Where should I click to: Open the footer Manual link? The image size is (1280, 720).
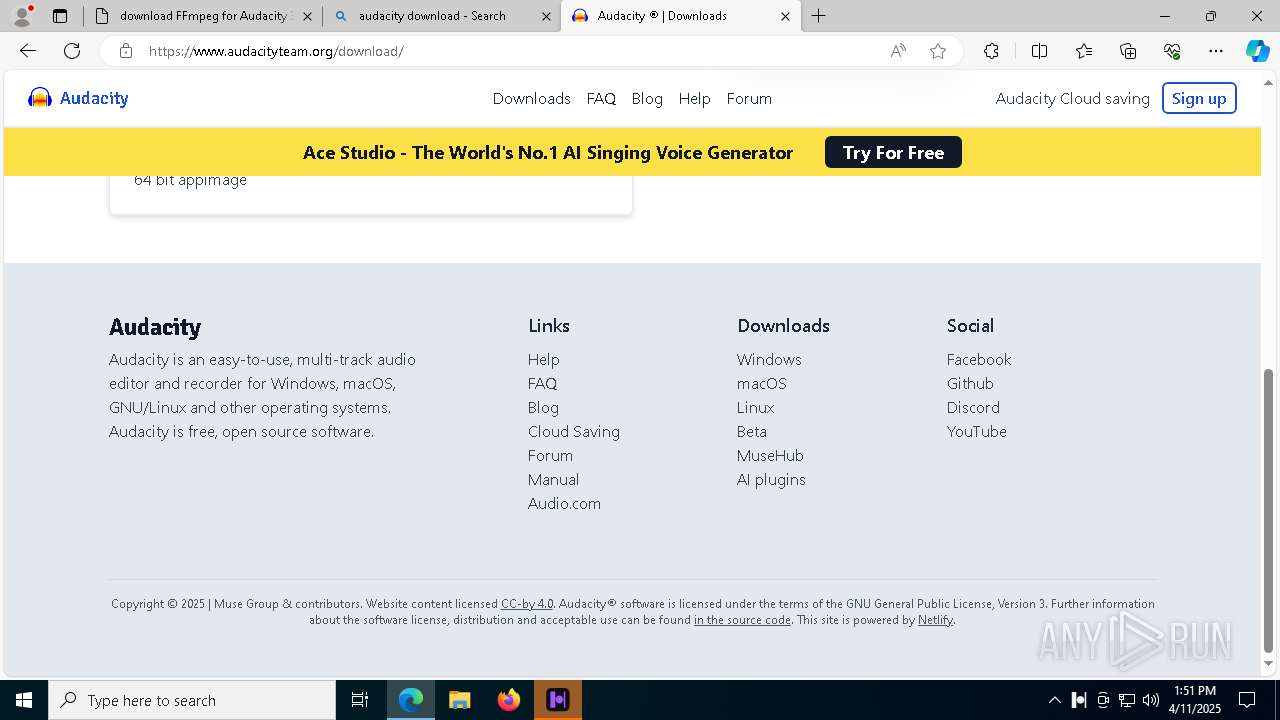(553, 479)
